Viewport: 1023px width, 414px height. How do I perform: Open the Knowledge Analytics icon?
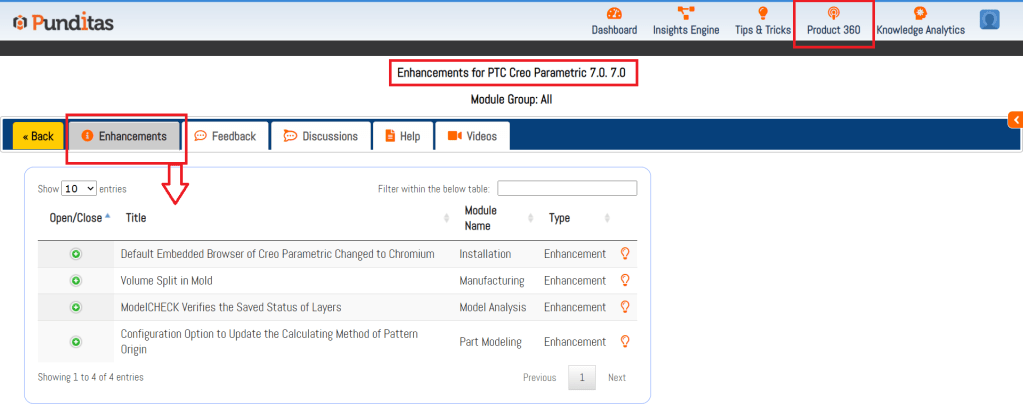click(x=920, y=14)
